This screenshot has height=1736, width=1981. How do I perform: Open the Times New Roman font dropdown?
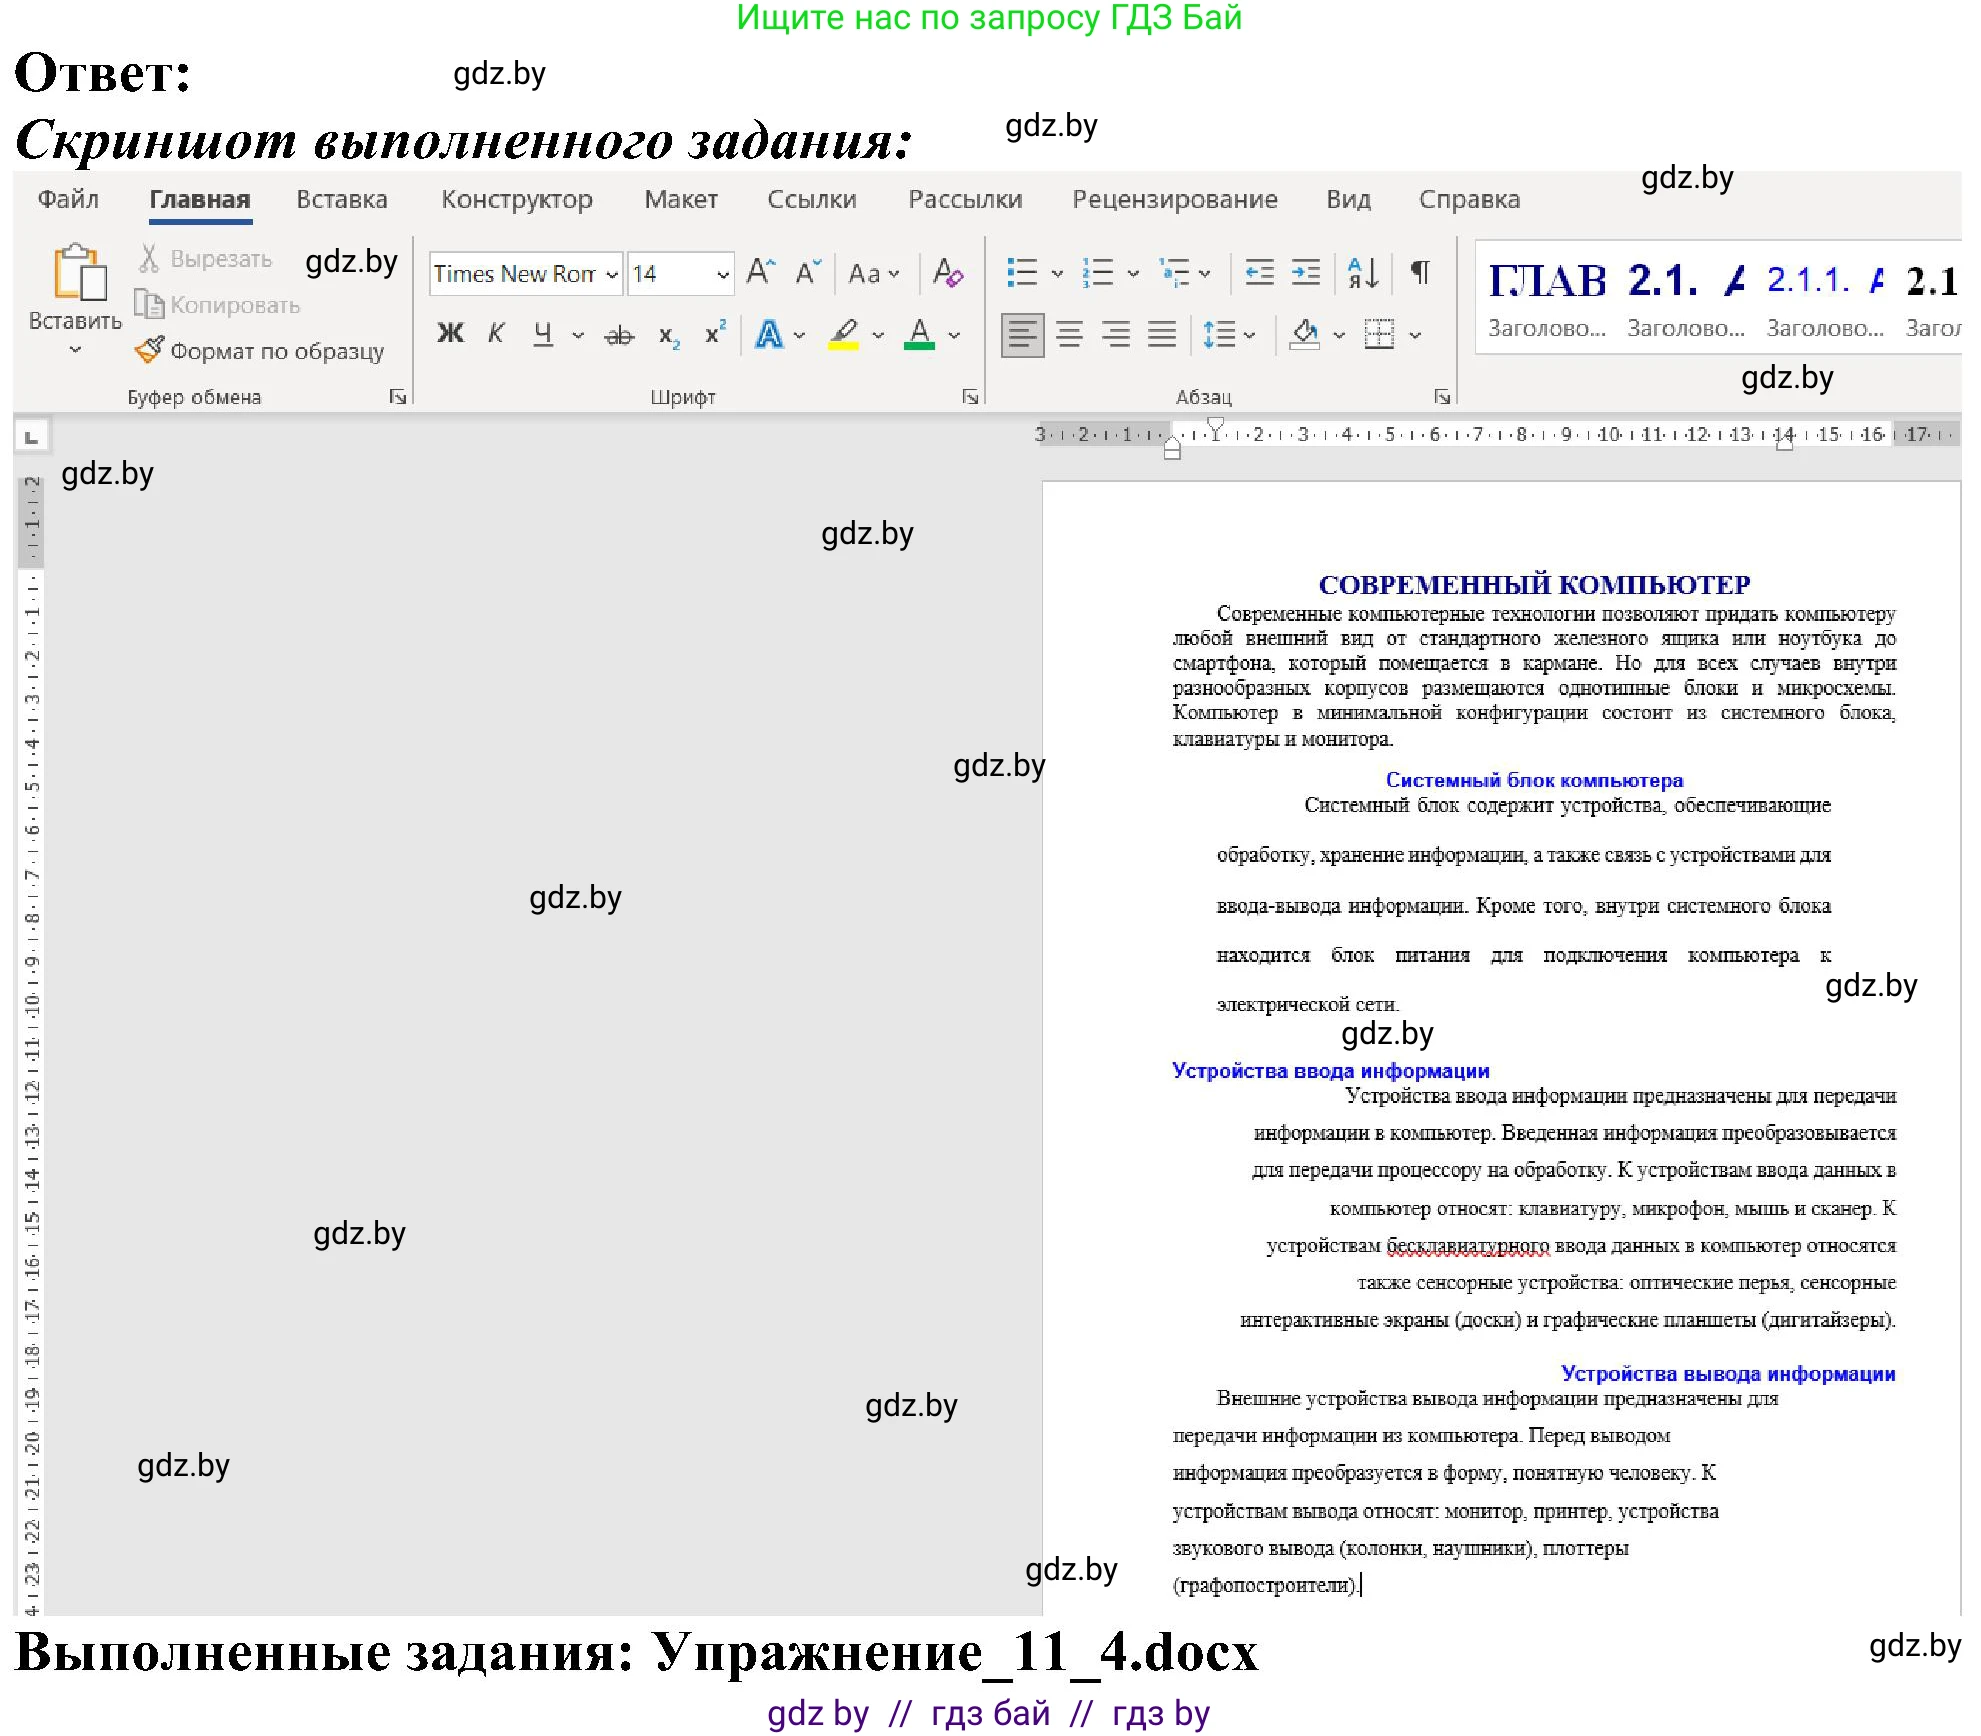click(612, 272)
